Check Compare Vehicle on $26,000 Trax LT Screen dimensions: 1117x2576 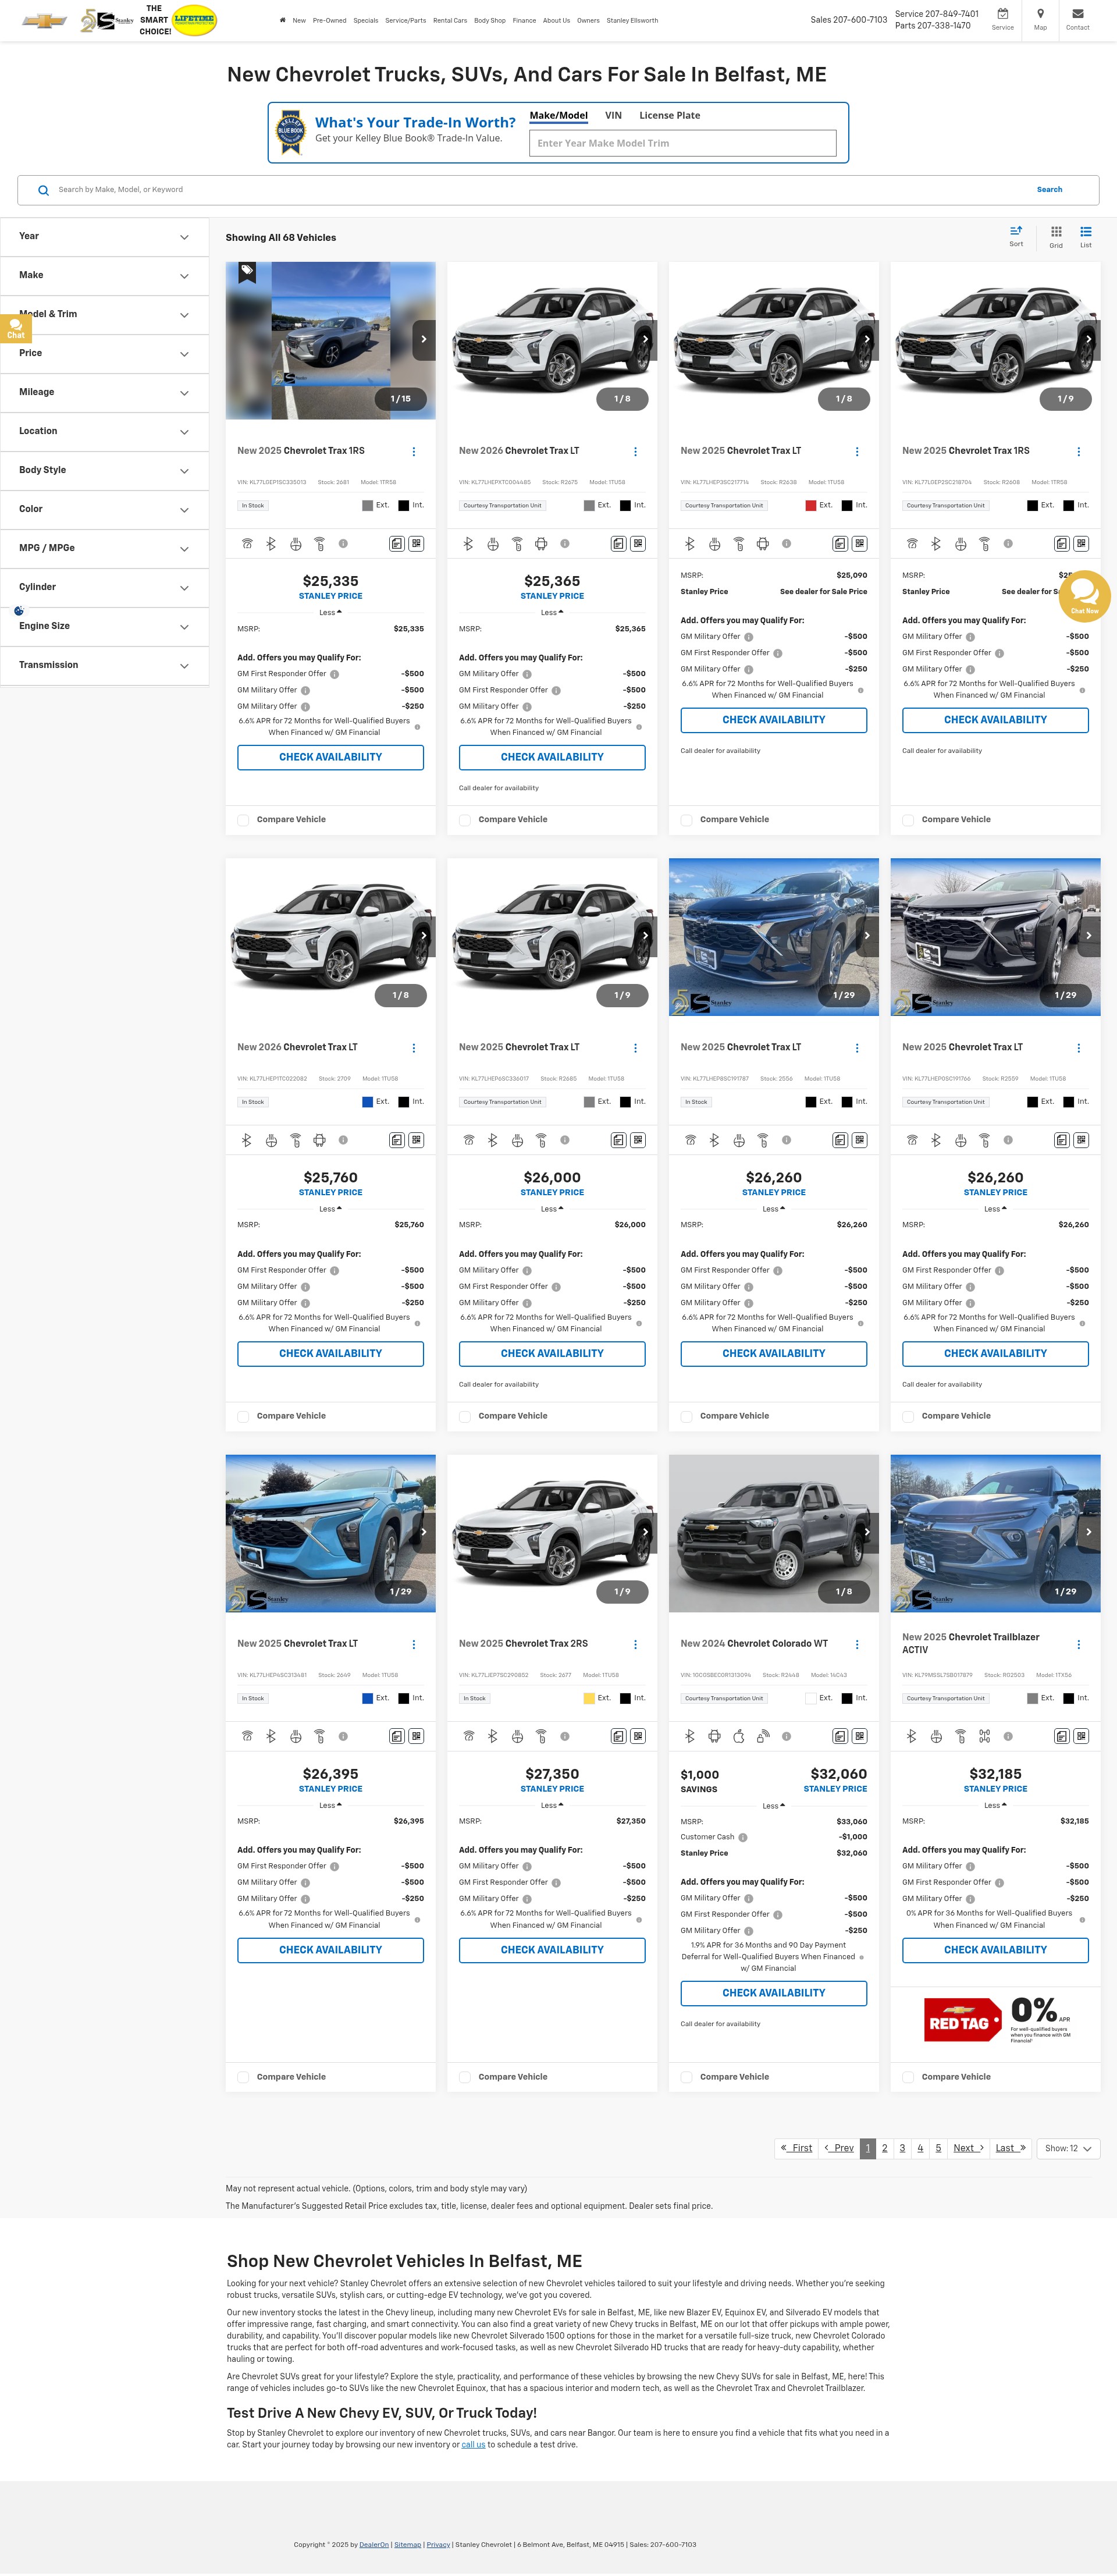coord(465,1417)
